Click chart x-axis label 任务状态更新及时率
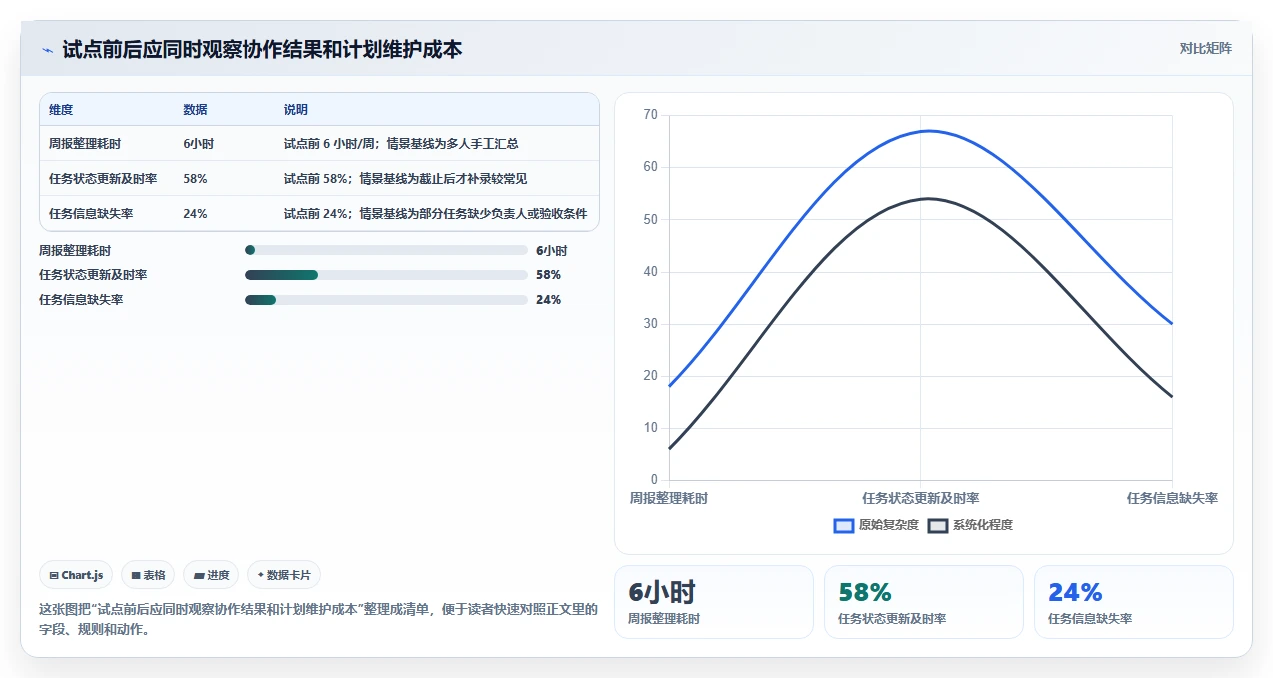Screen dimensions: 1273x678 tap(921, 498)
